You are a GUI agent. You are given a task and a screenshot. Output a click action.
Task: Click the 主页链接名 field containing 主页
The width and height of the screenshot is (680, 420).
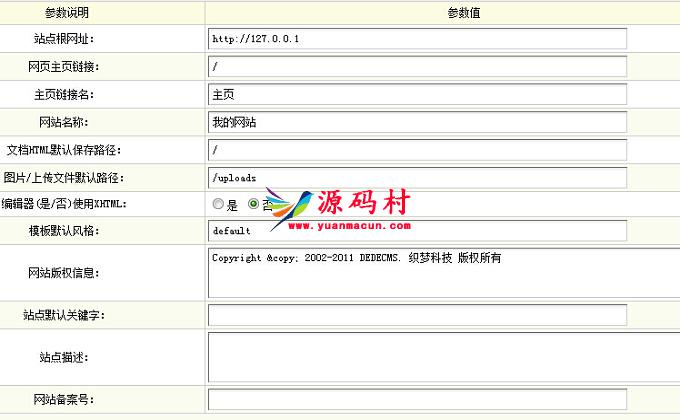pyautogui.click(x=417, y=95)
